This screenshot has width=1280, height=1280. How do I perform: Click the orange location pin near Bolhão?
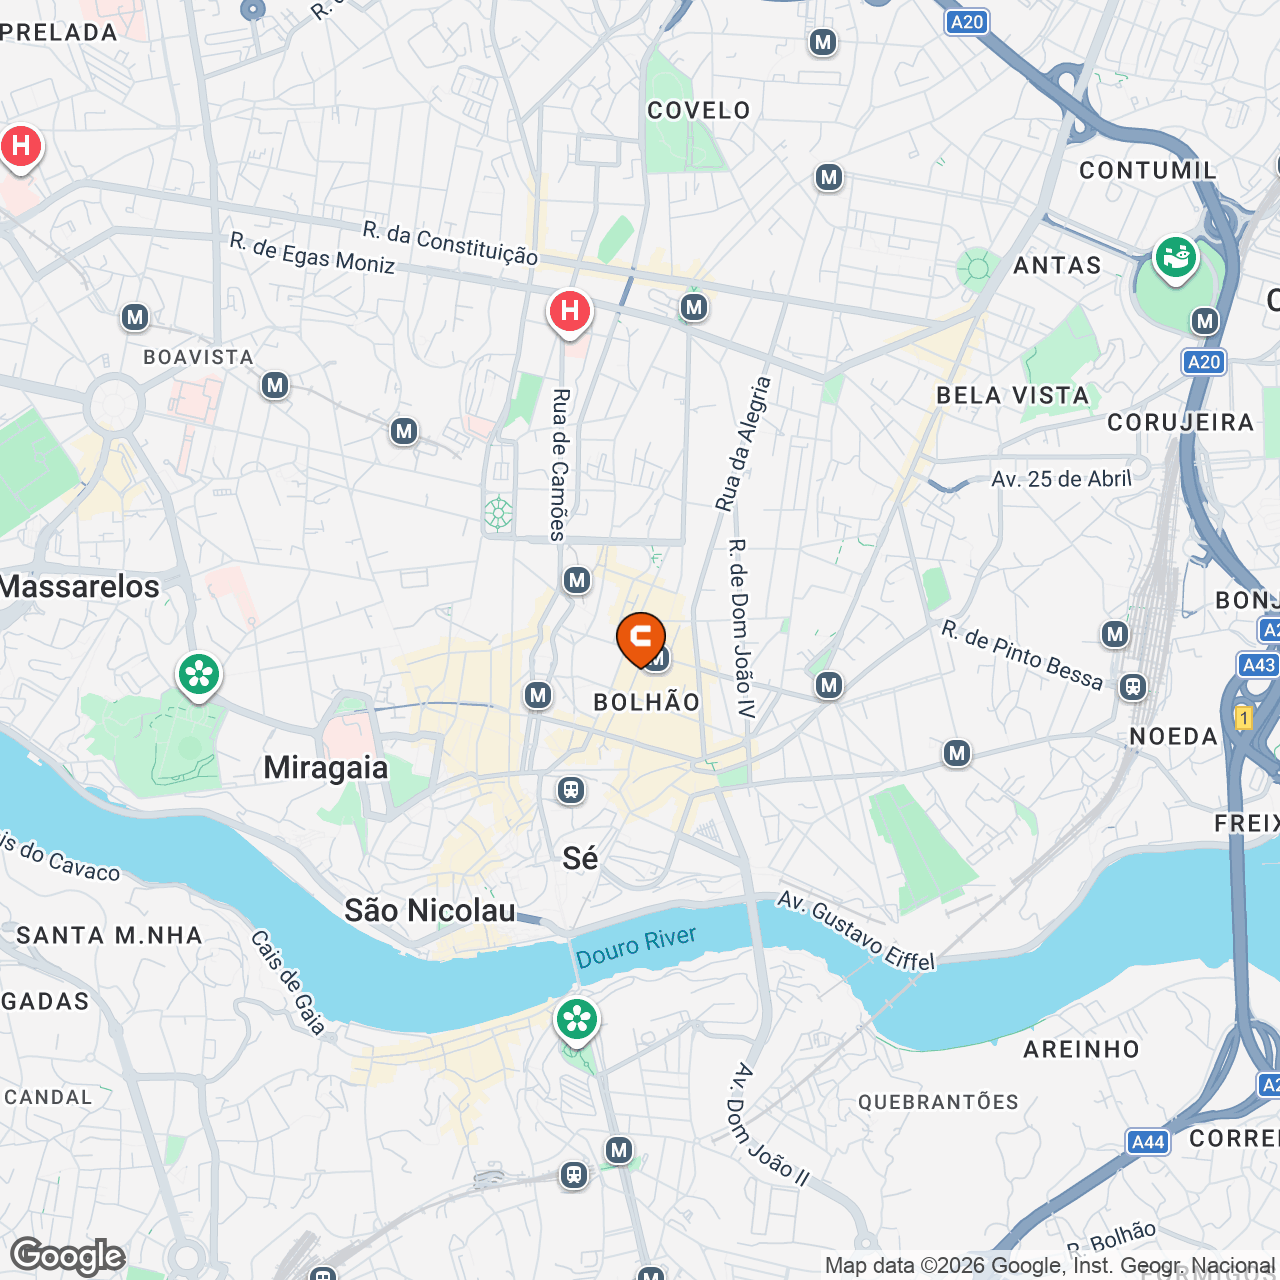pos(641,639)
